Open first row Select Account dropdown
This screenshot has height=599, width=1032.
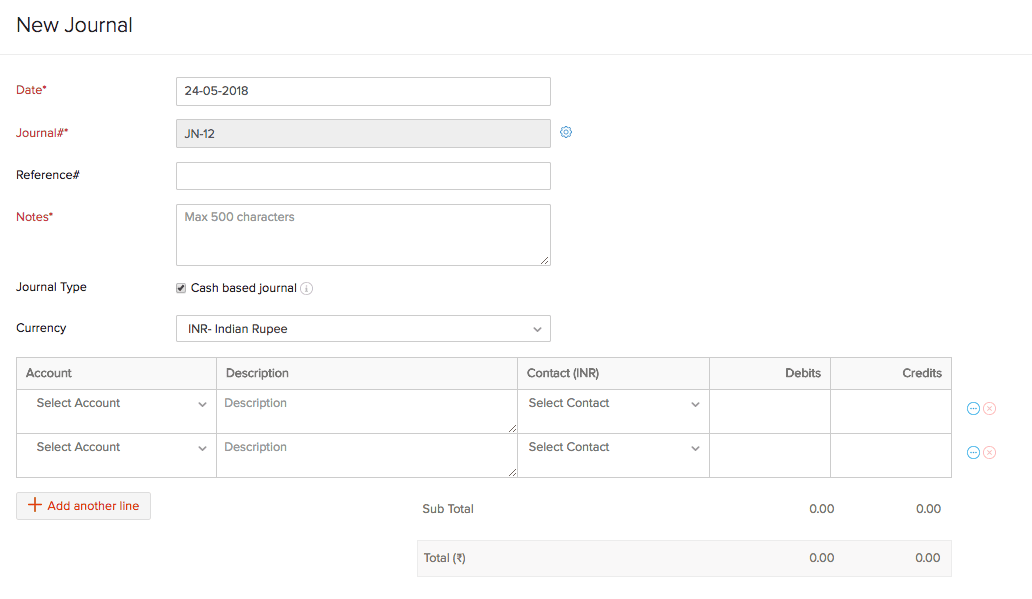click(117, 404)
